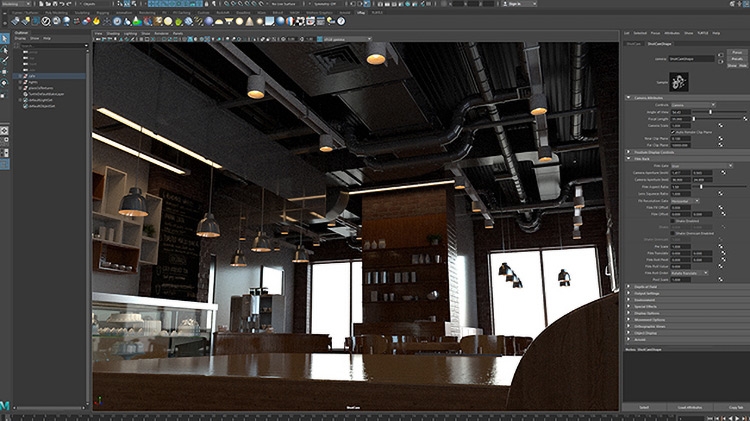
Task: Open the viewport Panels menu
Action: (x=178, y=33)
